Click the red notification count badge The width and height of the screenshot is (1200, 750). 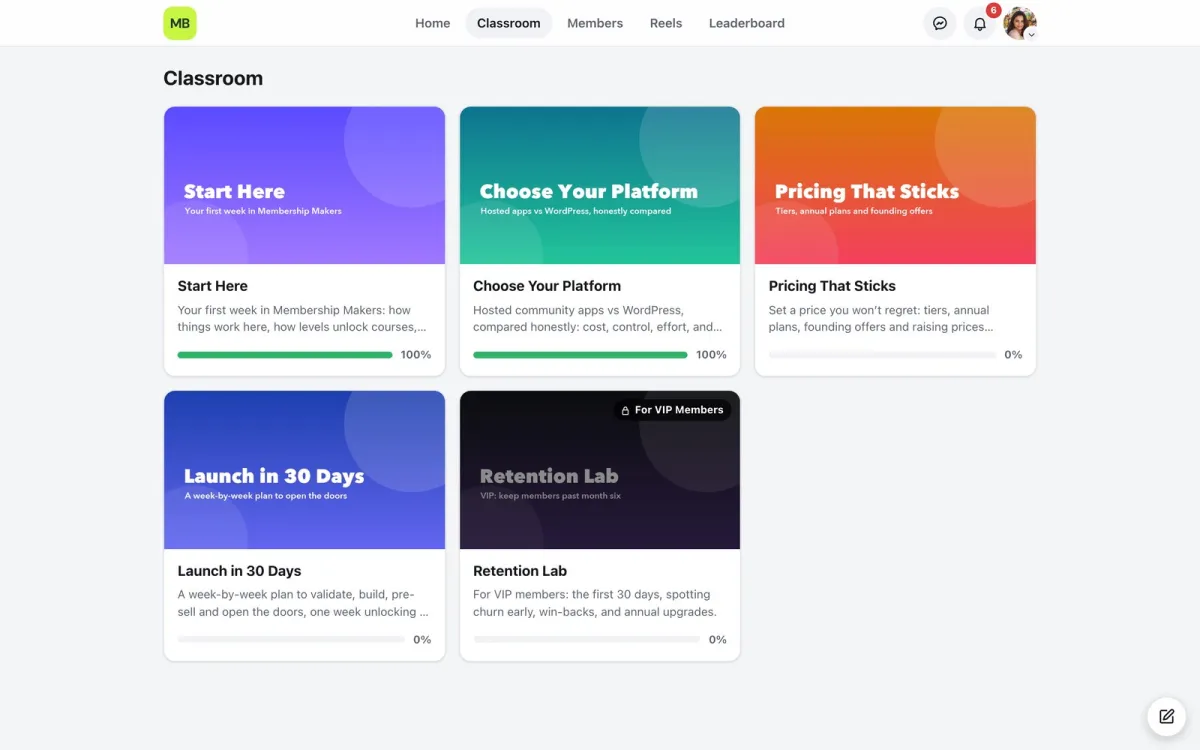tap(993, 10)
